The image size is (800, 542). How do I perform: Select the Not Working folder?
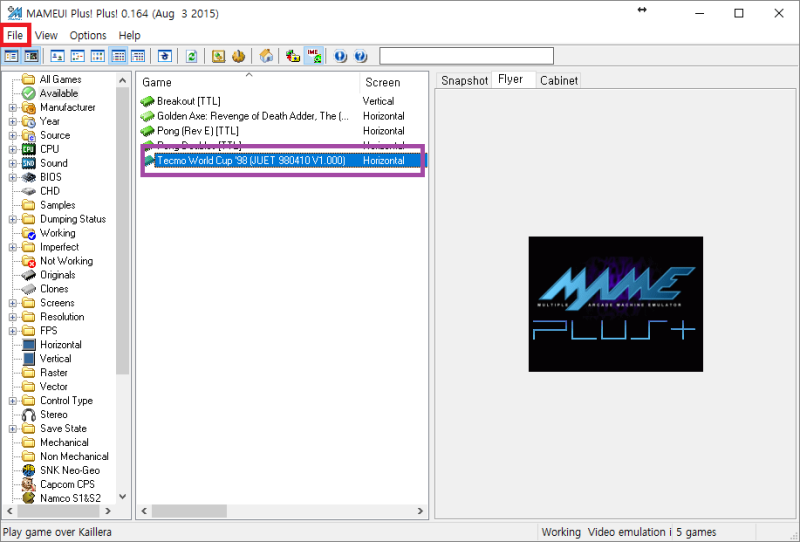66,261
